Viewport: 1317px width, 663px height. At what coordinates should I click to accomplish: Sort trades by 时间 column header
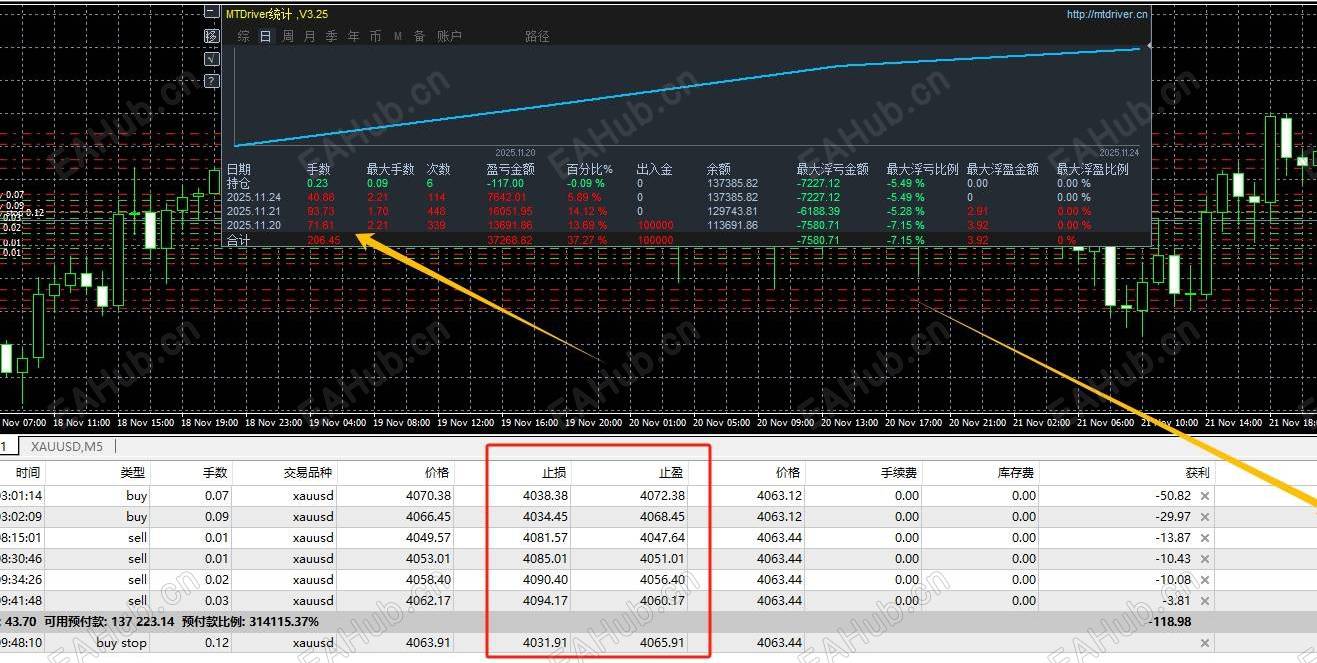[28, 472]
